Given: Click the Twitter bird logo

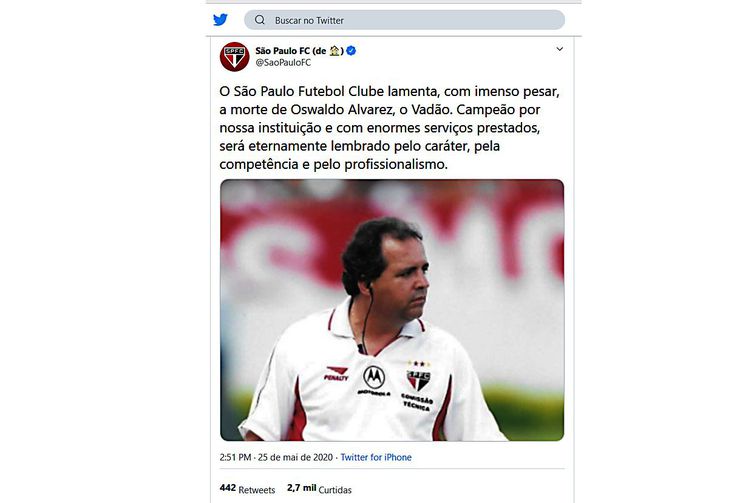Looking at the screenshot, I should (x=220, y=20).
